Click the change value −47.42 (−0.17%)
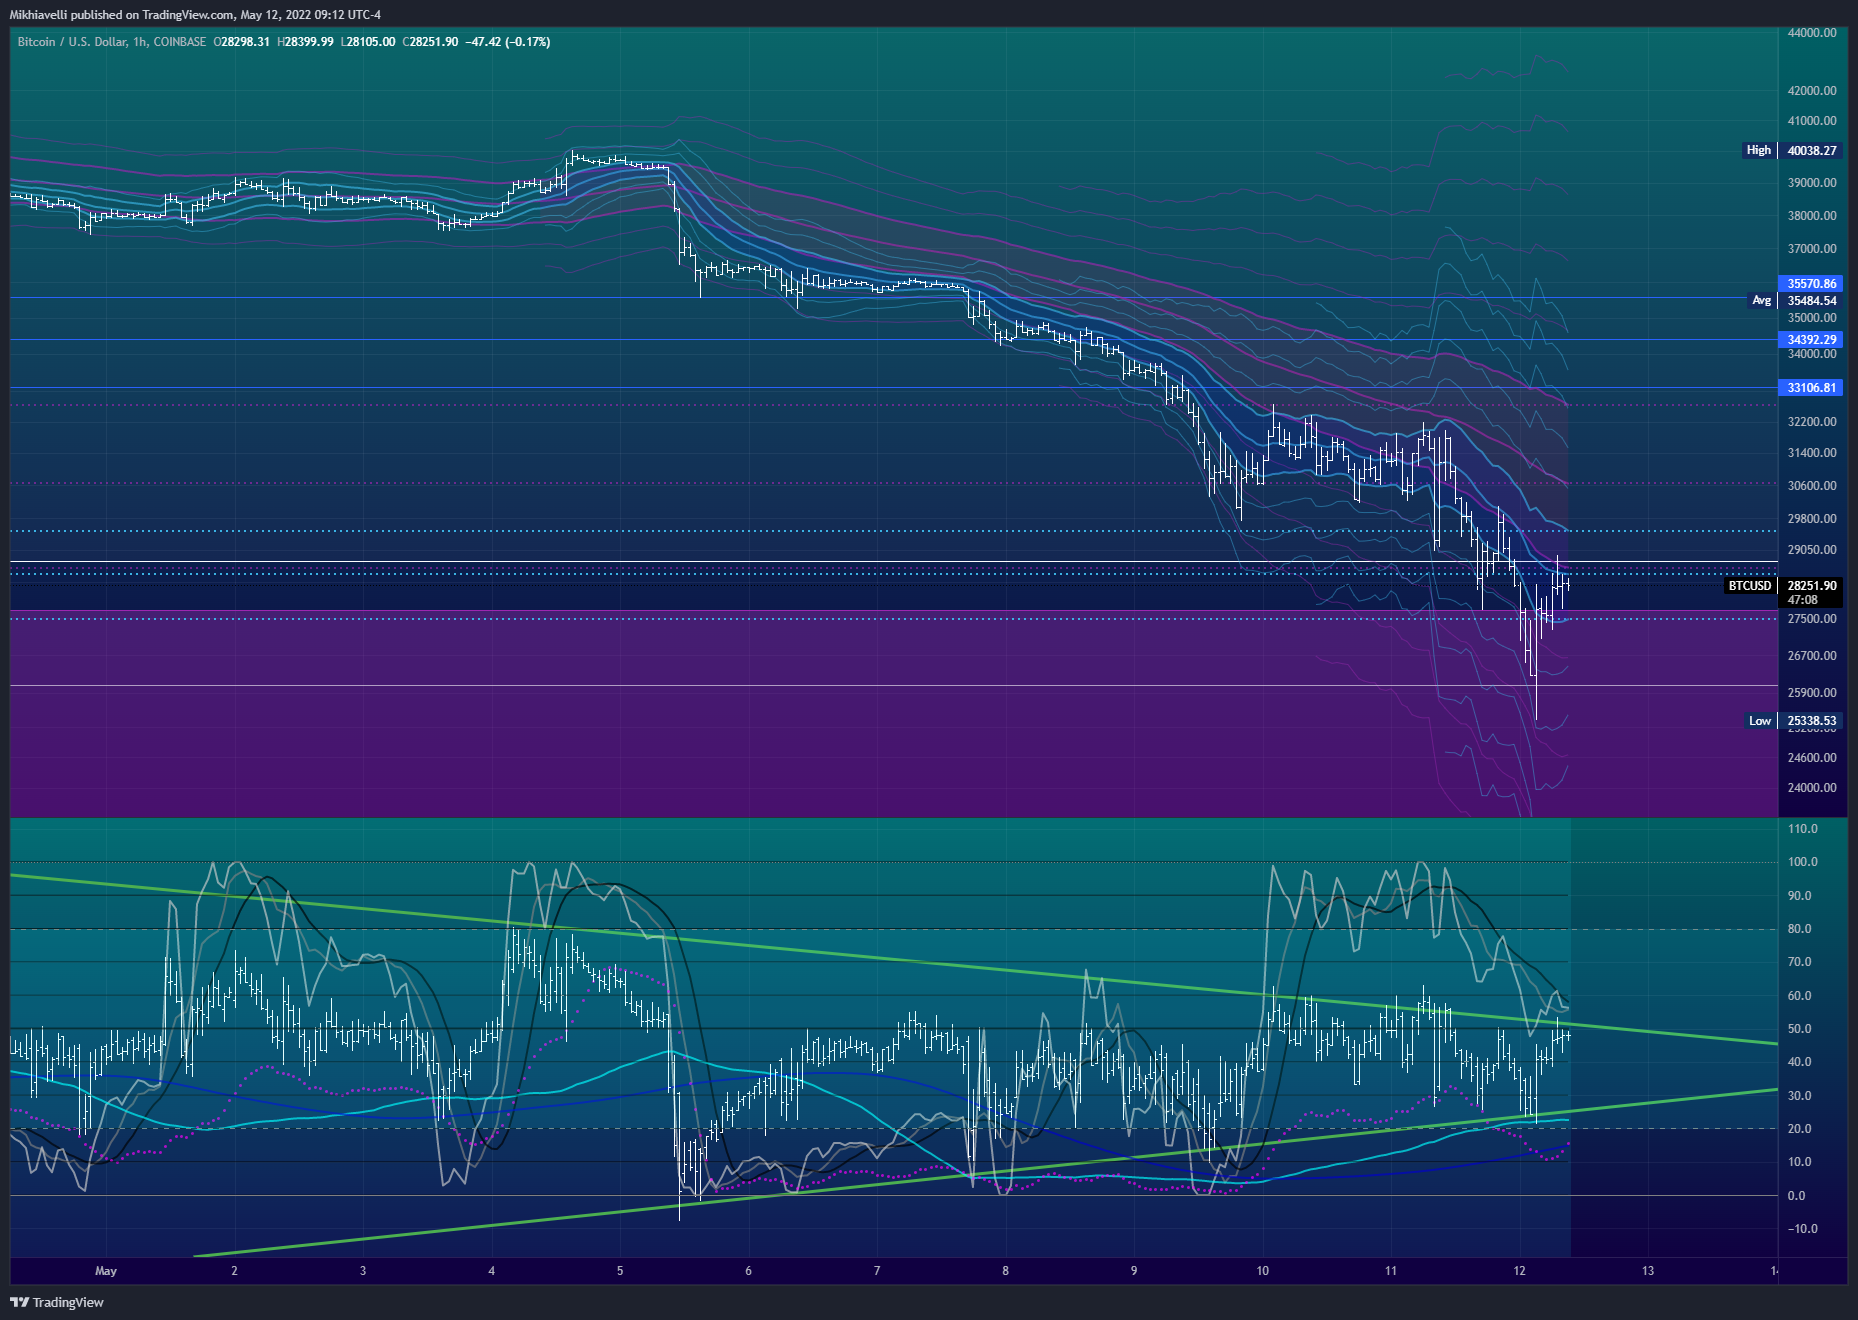The width and height of the screenshot is (1858, 1320). pyautogui.click(x=508, y=42)
